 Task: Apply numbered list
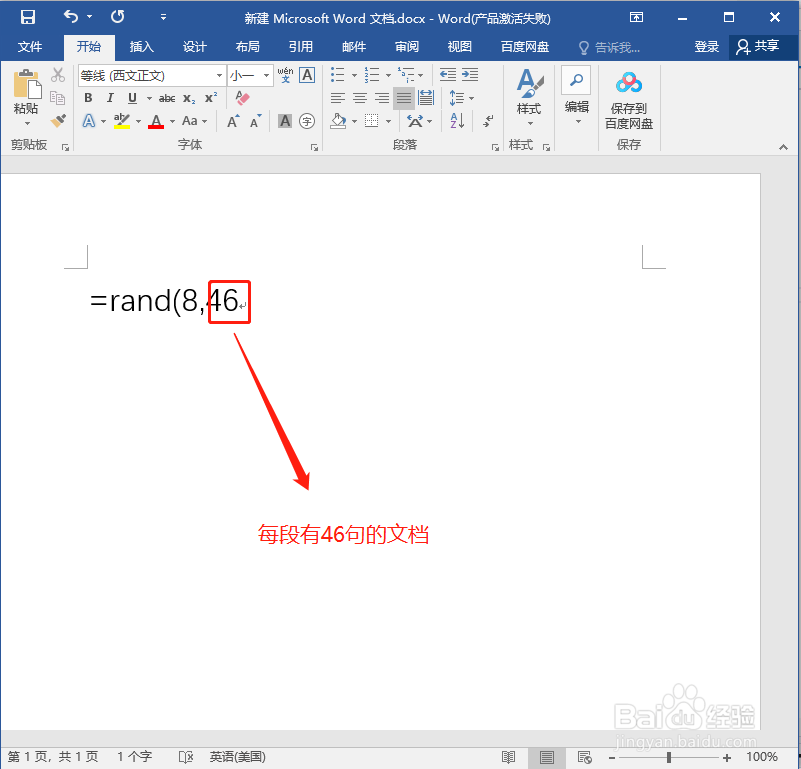[371, 75]
